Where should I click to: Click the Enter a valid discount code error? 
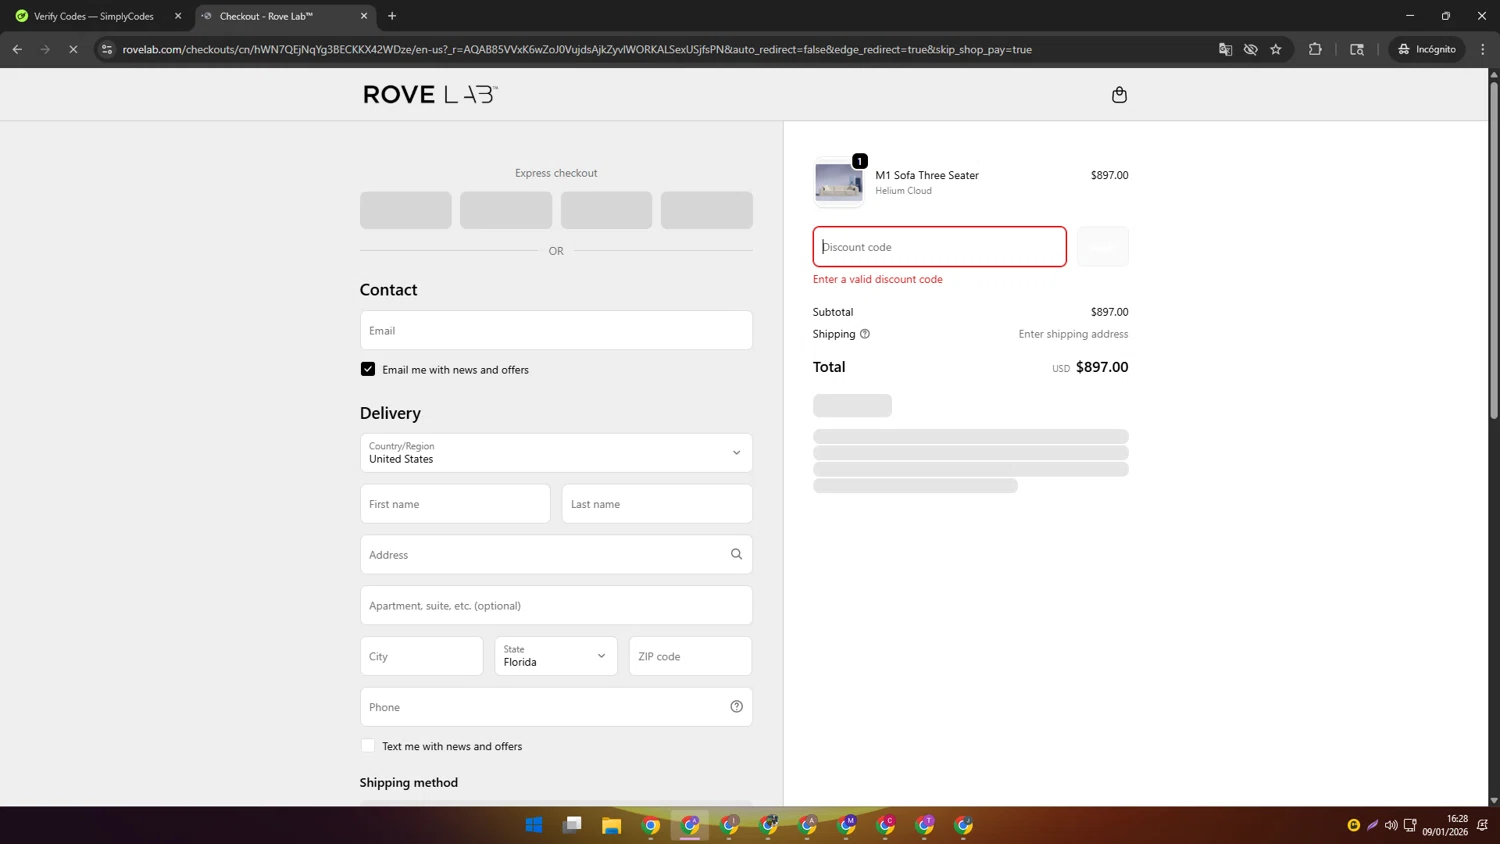click(878, 279)
